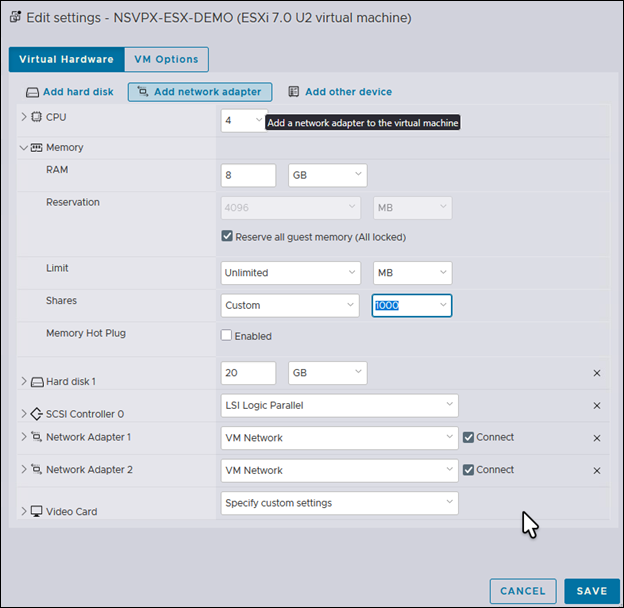This screenshot has height=608, width=624.
Task: Click Add hard disk
Action: click(x=70, y=92)
